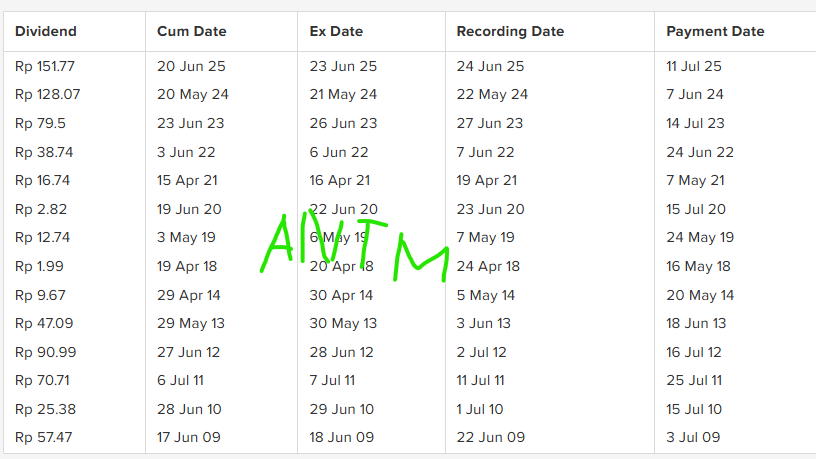Click payment date 18 Jun 13
The width and height of the screenshot is (816, 459).
[x=696, y=323]
